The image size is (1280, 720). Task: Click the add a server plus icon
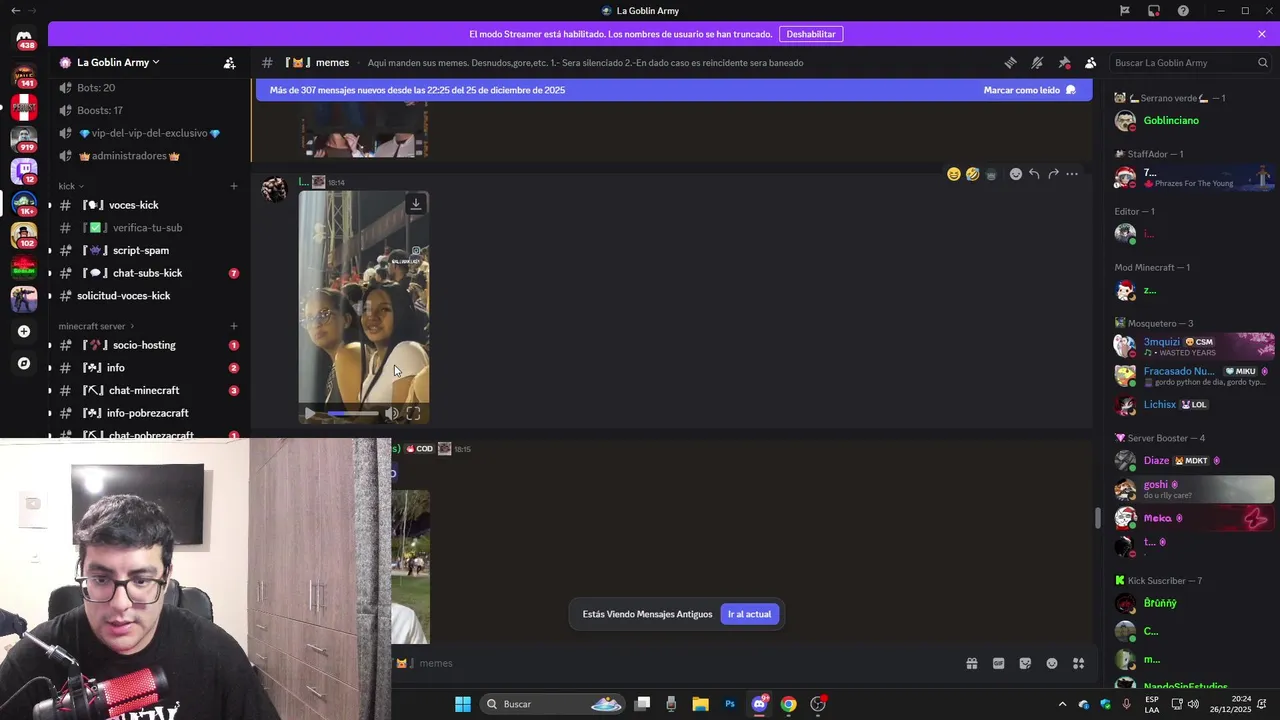pyautogui.click(x=24, y=331)
